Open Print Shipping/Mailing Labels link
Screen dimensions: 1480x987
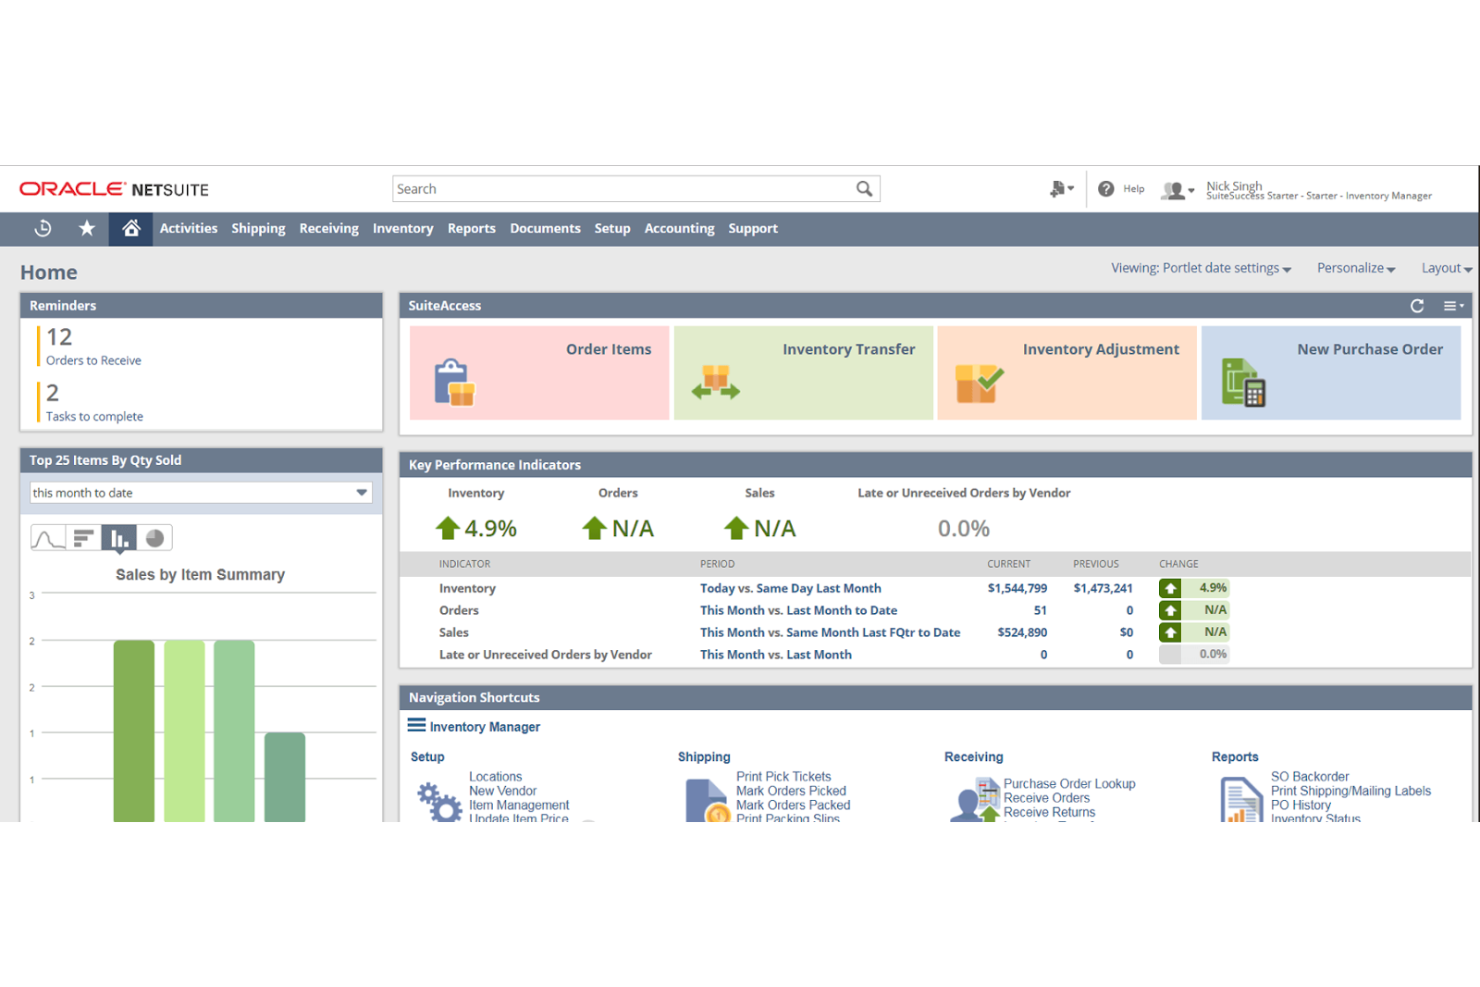point(1350,791)
